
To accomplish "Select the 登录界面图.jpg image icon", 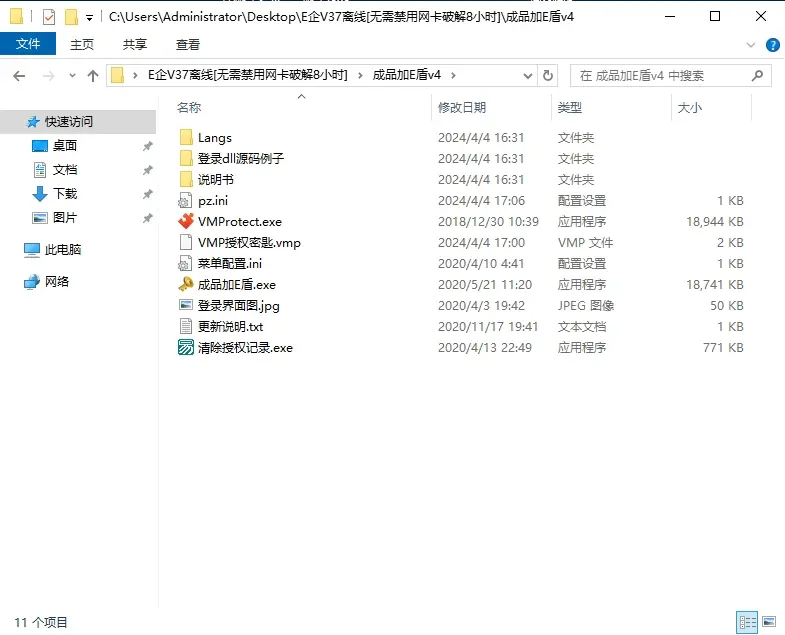I will click(x=186, y=305).
